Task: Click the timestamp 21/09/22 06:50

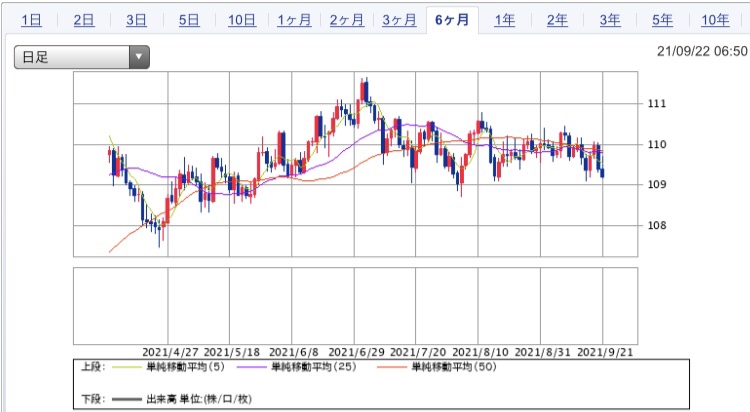Action: point(702,51)
